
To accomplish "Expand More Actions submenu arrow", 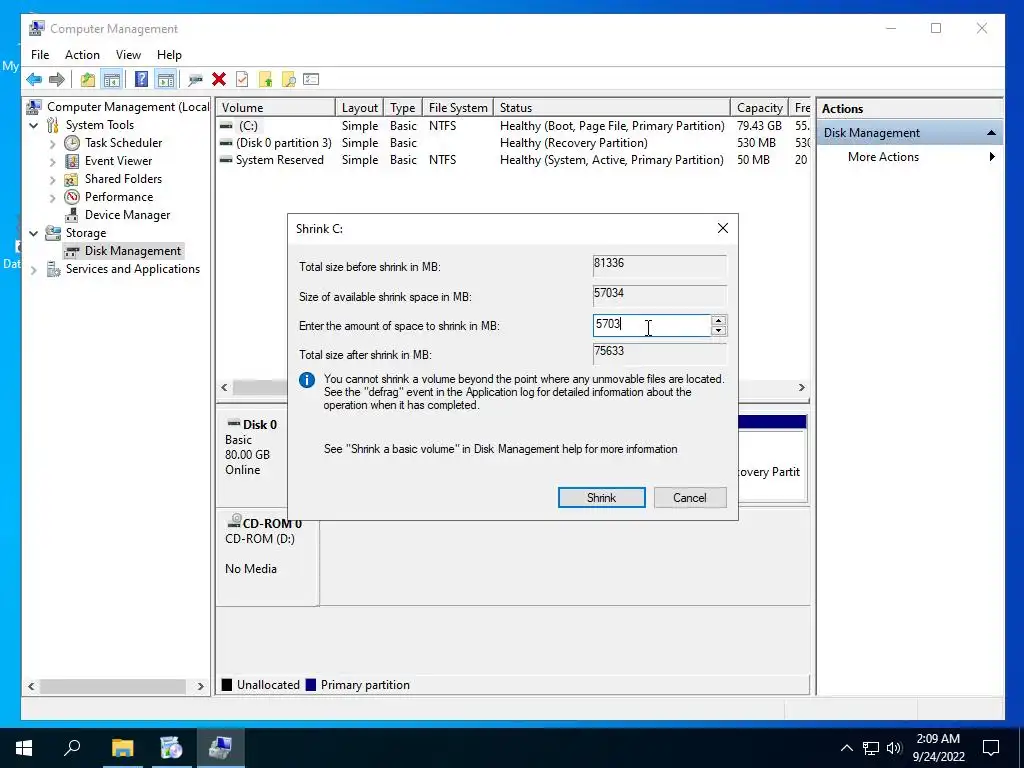I will (992, 157).
